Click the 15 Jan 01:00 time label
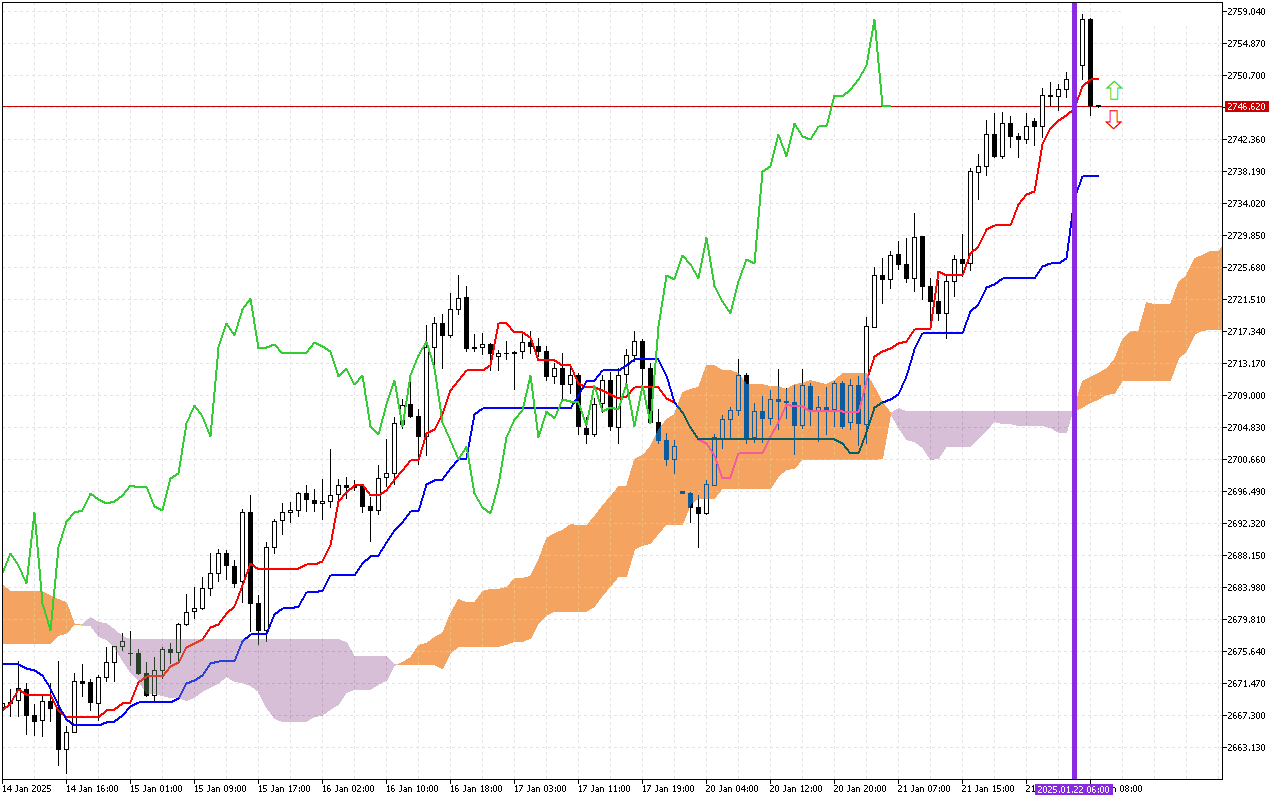 [157, 789]
